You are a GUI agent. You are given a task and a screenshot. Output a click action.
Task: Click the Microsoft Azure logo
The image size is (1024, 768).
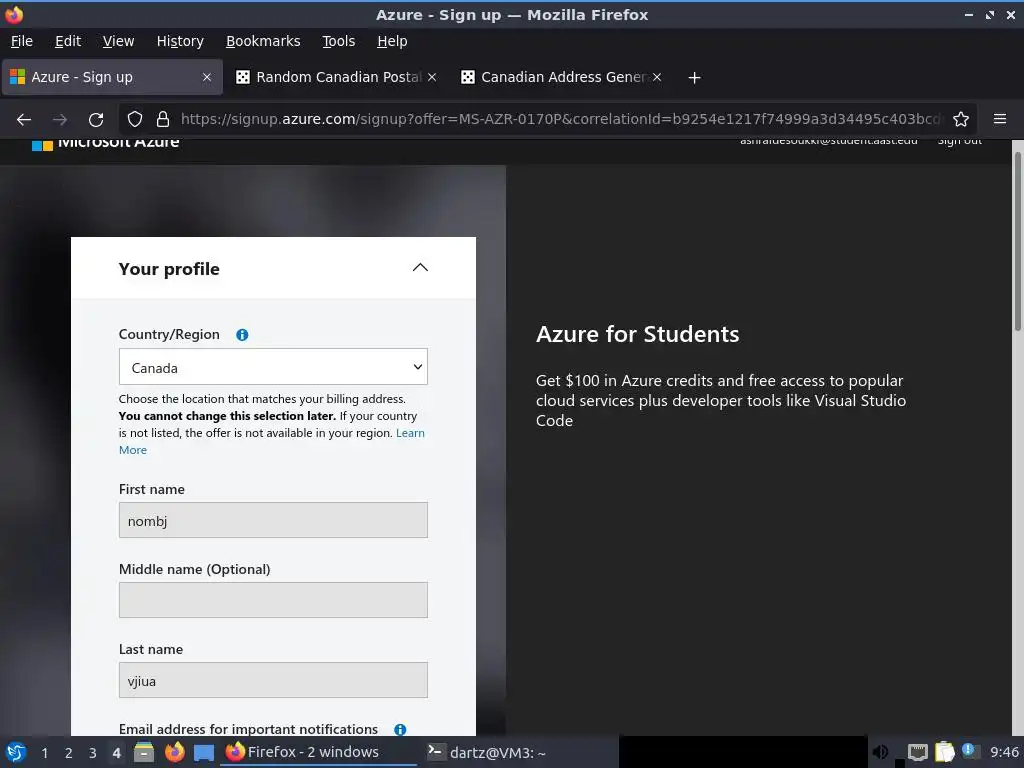(x=106, y=144)
